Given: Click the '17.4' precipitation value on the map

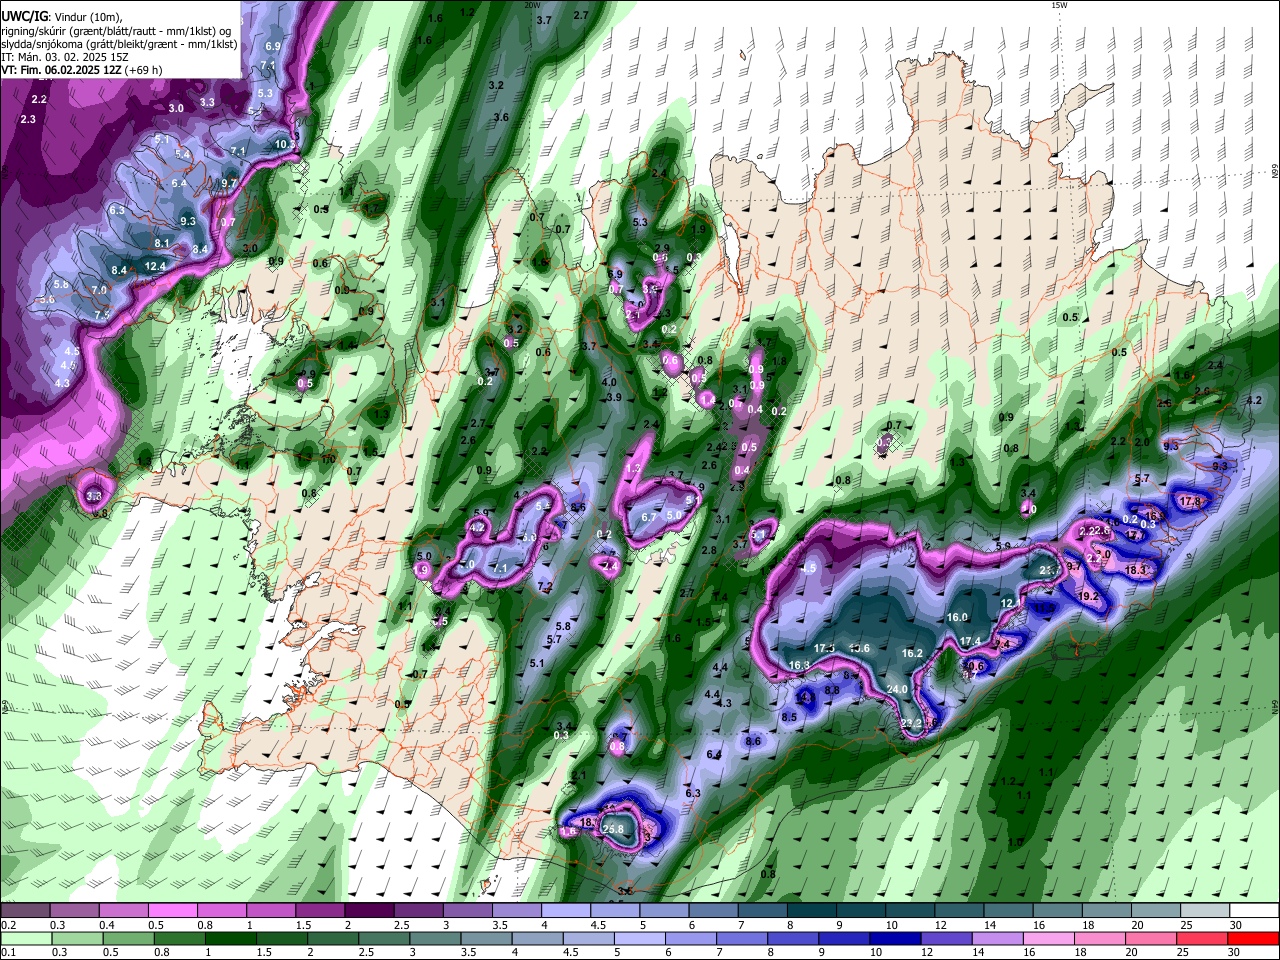Looking at the screenshot, I should pos(970,641).
